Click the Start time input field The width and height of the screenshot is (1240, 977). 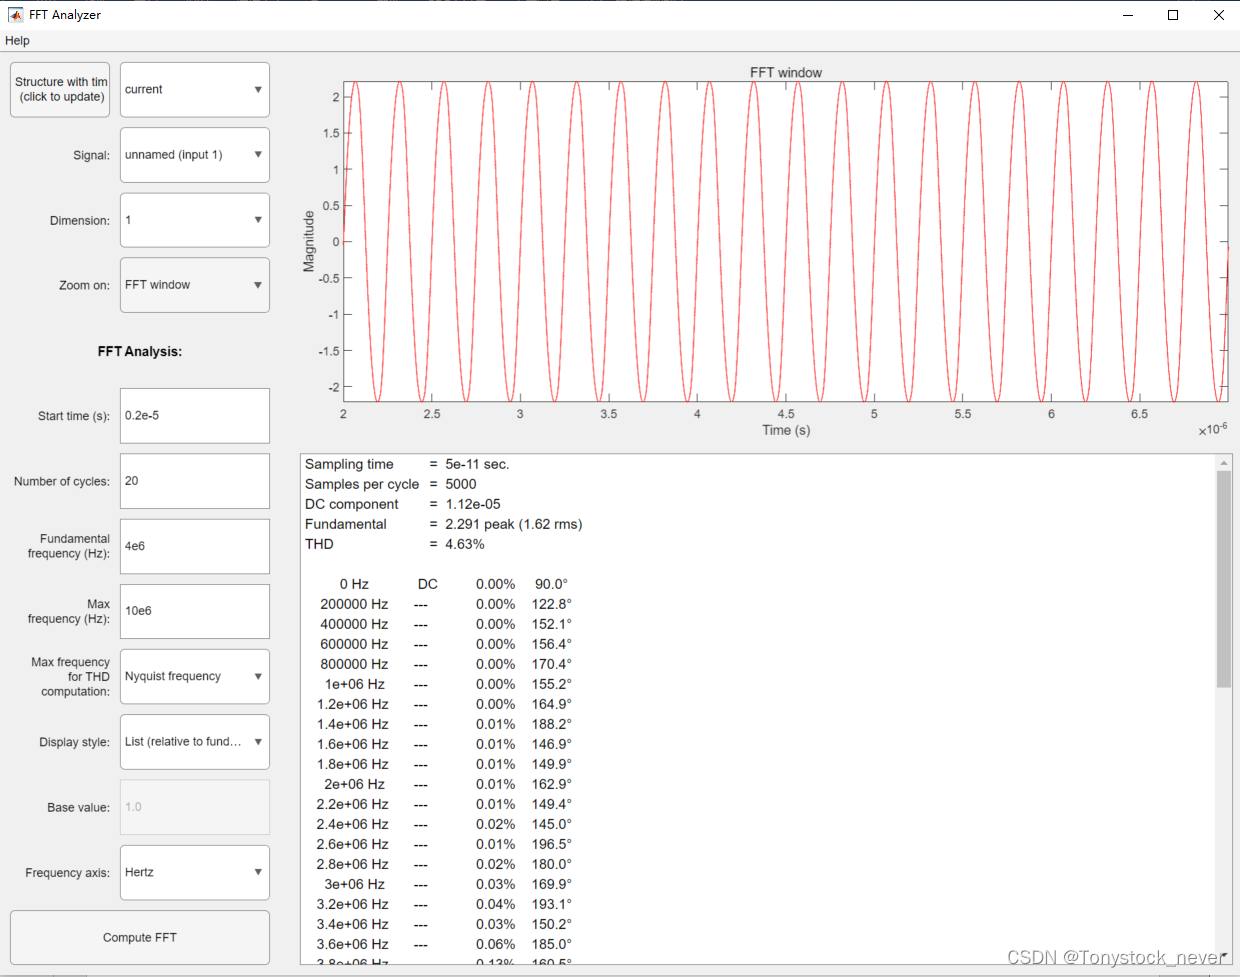point(194,416)
